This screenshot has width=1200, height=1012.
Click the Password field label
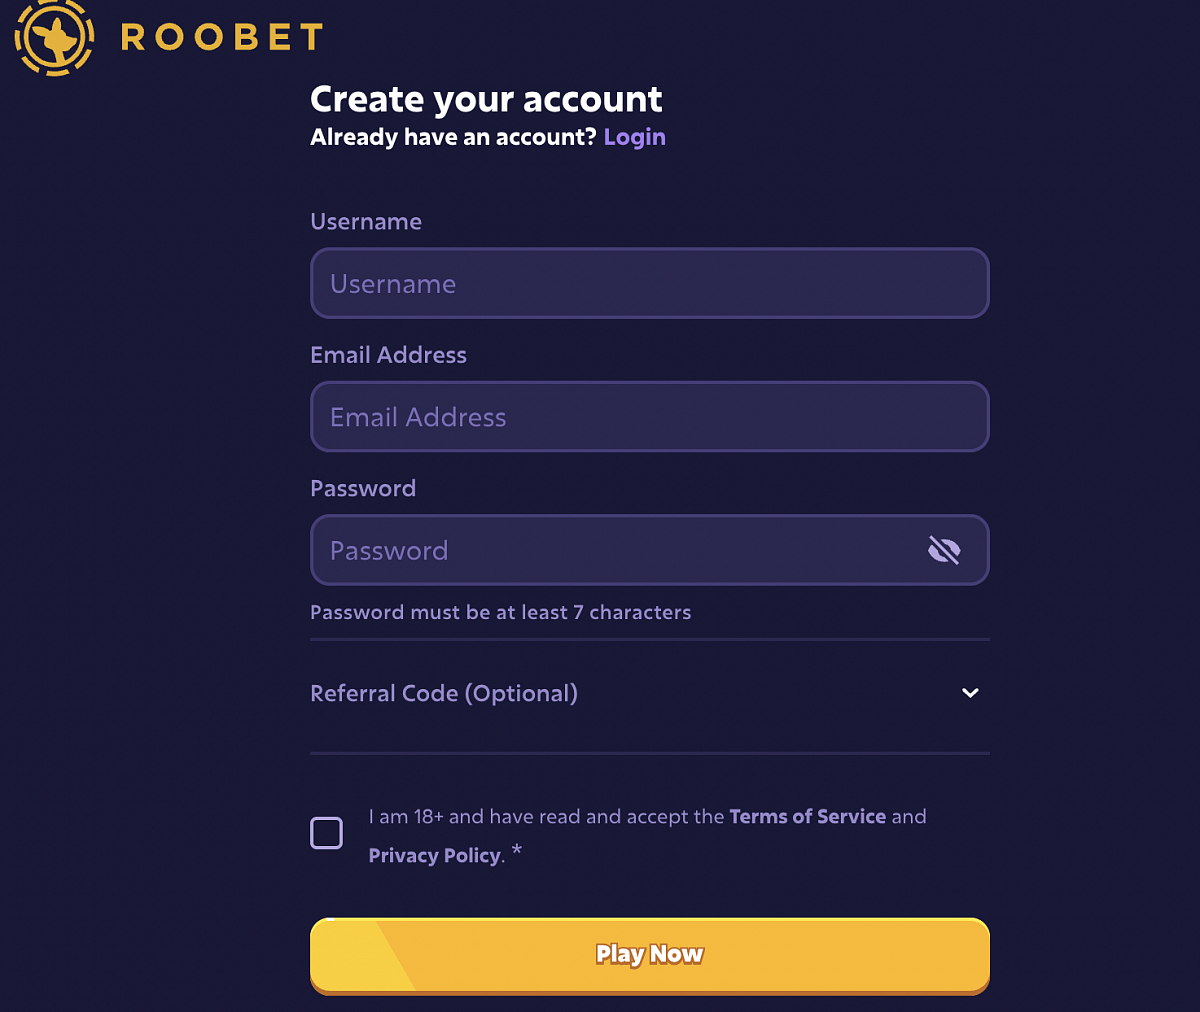click(363, 488)
